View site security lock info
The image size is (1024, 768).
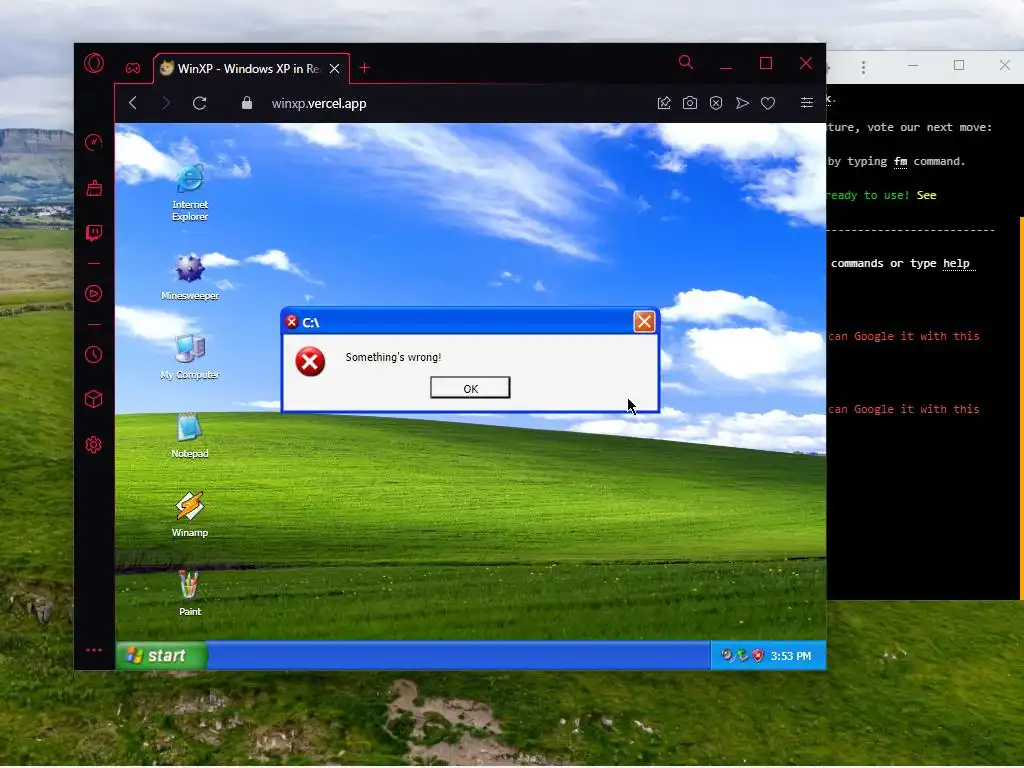(247, 103)
